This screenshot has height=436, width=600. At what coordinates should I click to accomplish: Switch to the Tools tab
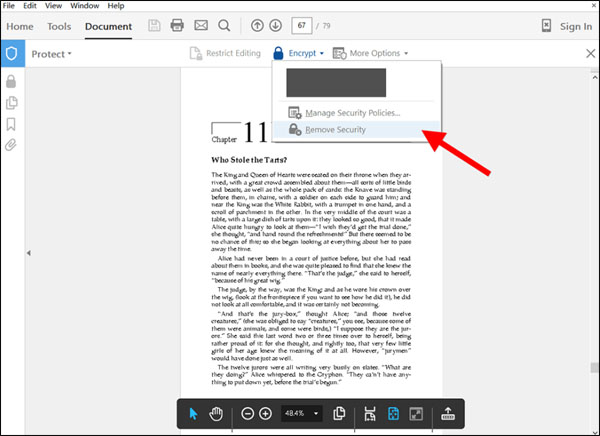coord(59,26)
